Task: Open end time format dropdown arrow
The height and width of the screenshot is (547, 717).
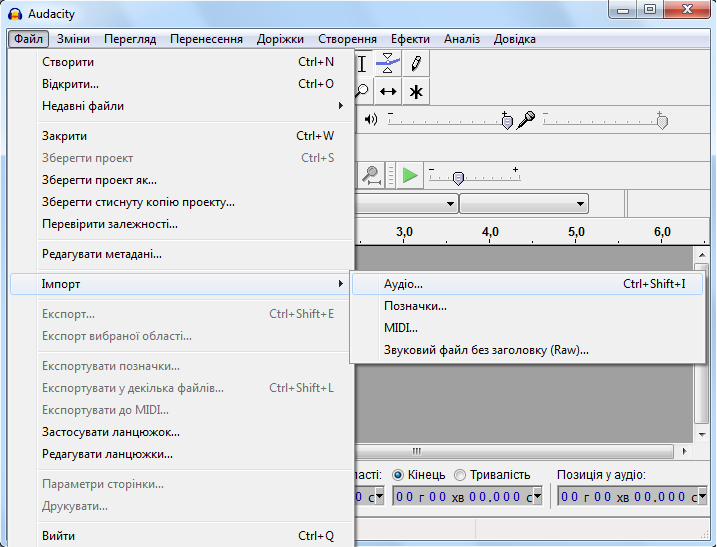Action: point(538,496)
